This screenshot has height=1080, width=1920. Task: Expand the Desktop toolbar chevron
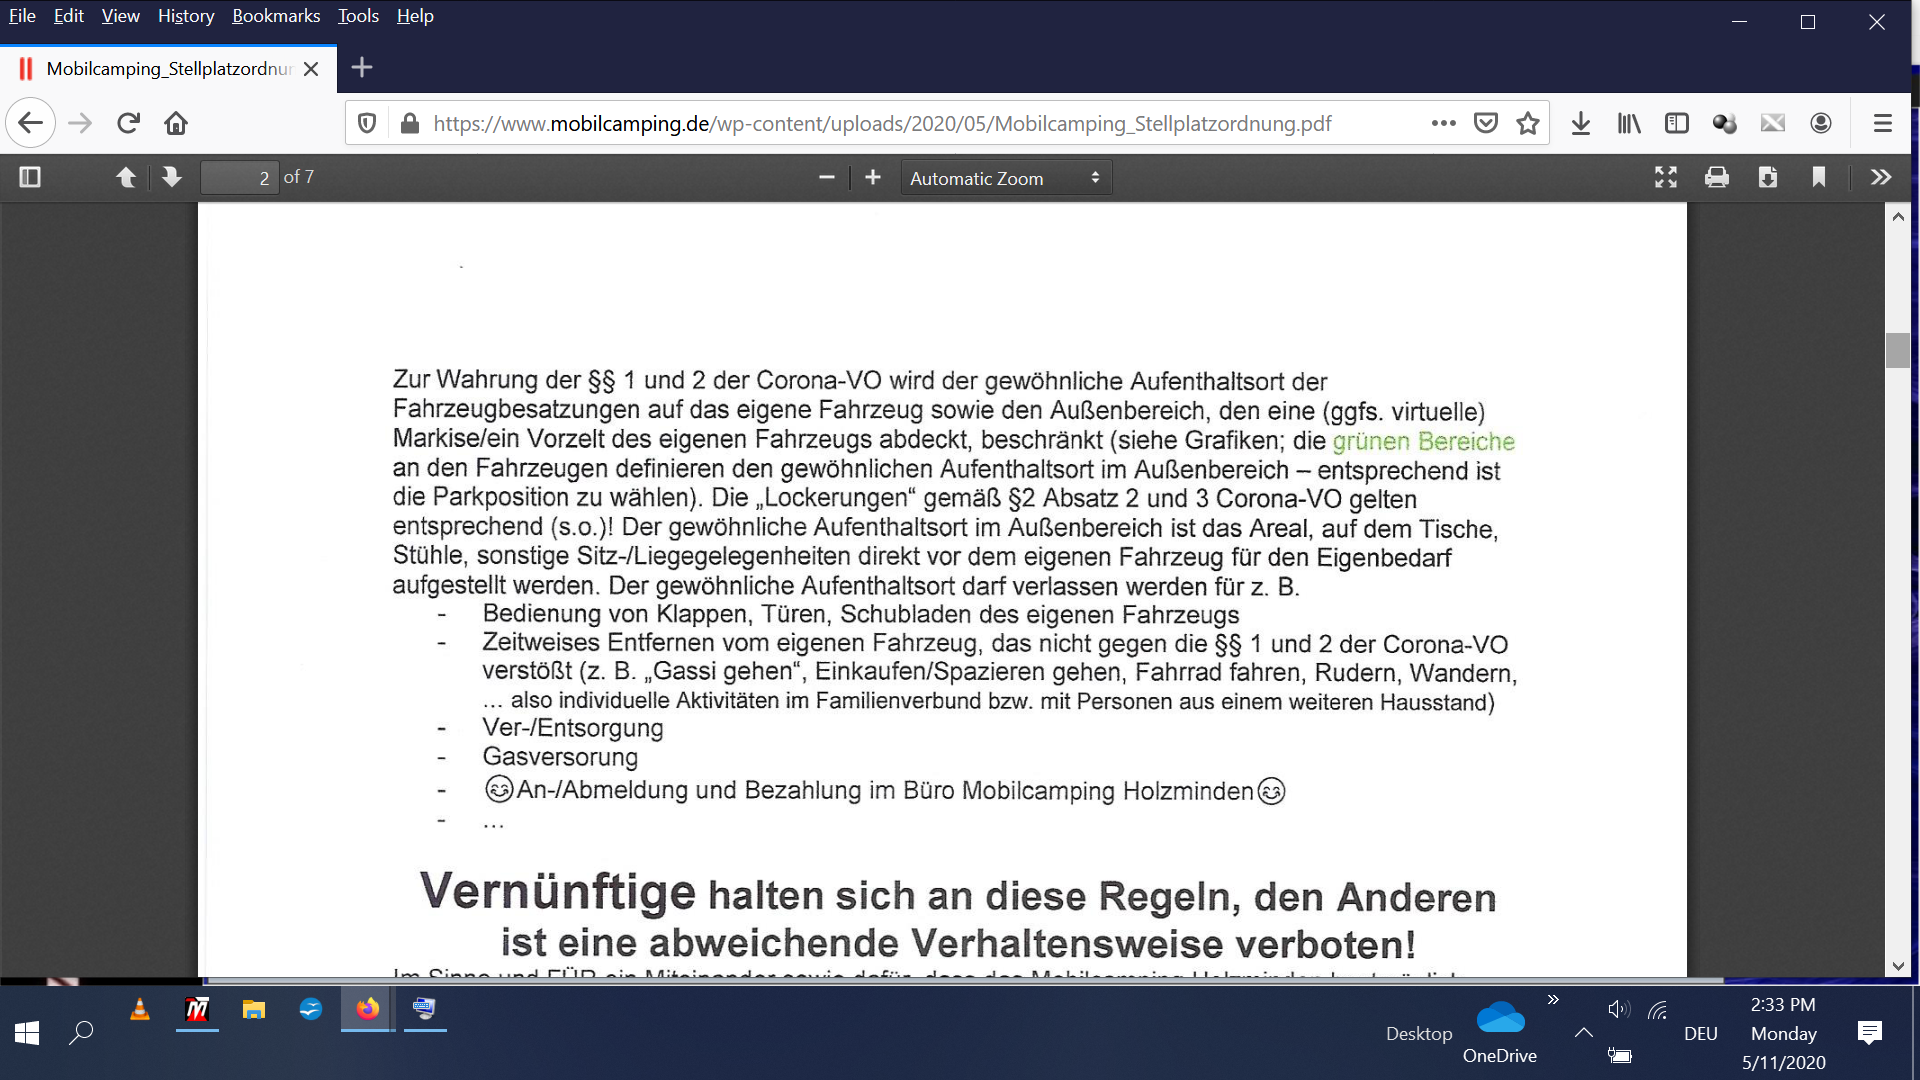tap(1553, 999)
